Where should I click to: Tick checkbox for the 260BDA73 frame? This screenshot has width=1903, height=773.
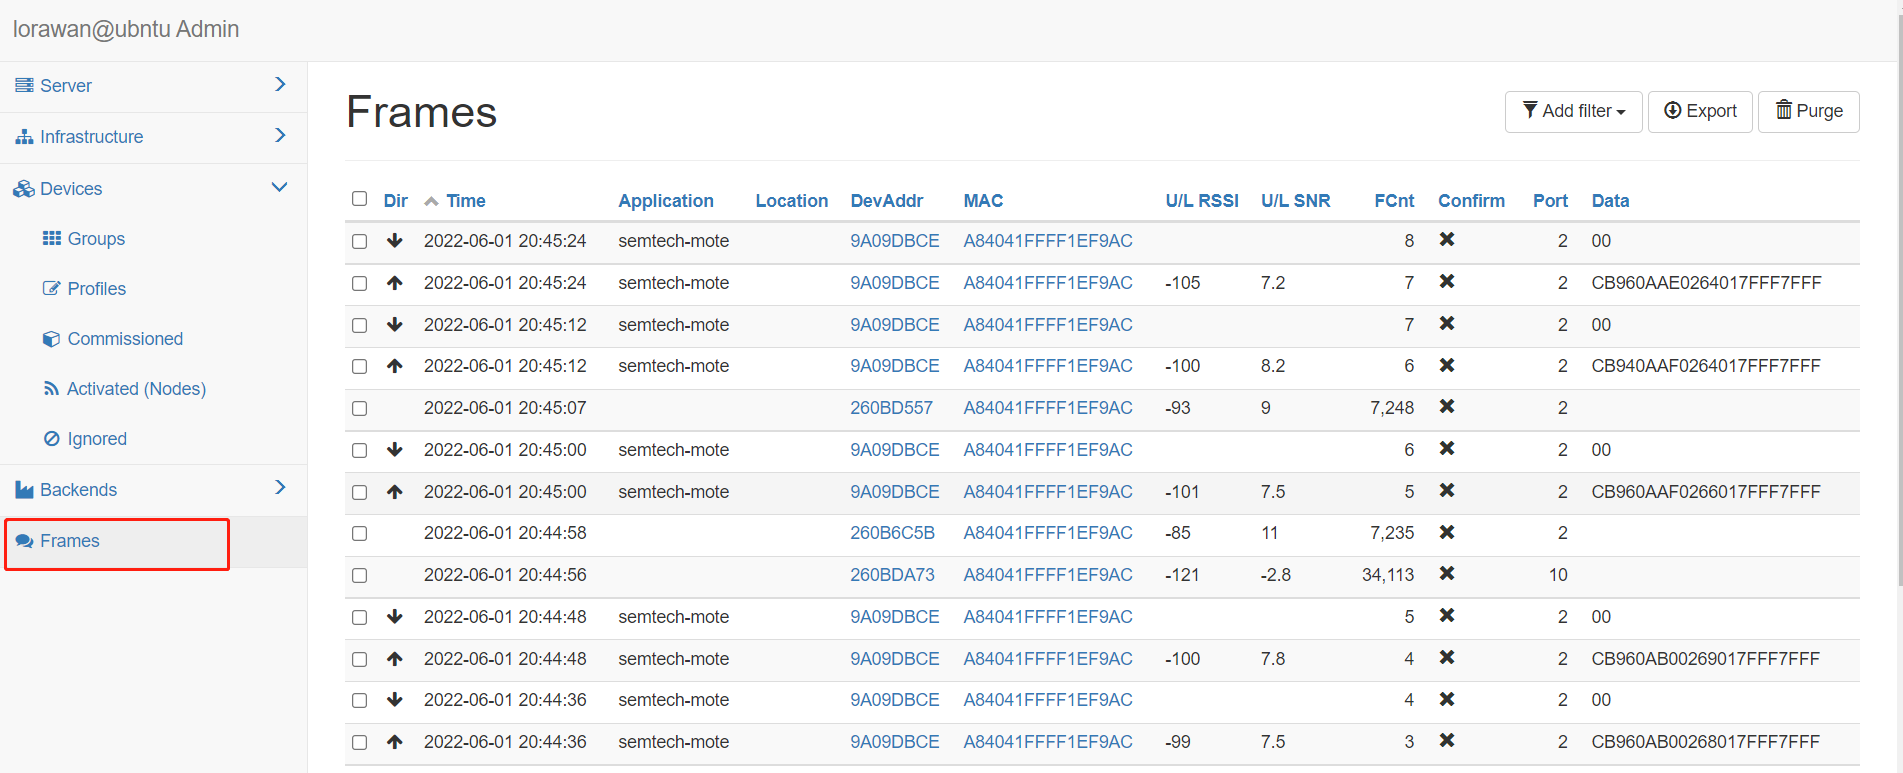pos(360,575)
